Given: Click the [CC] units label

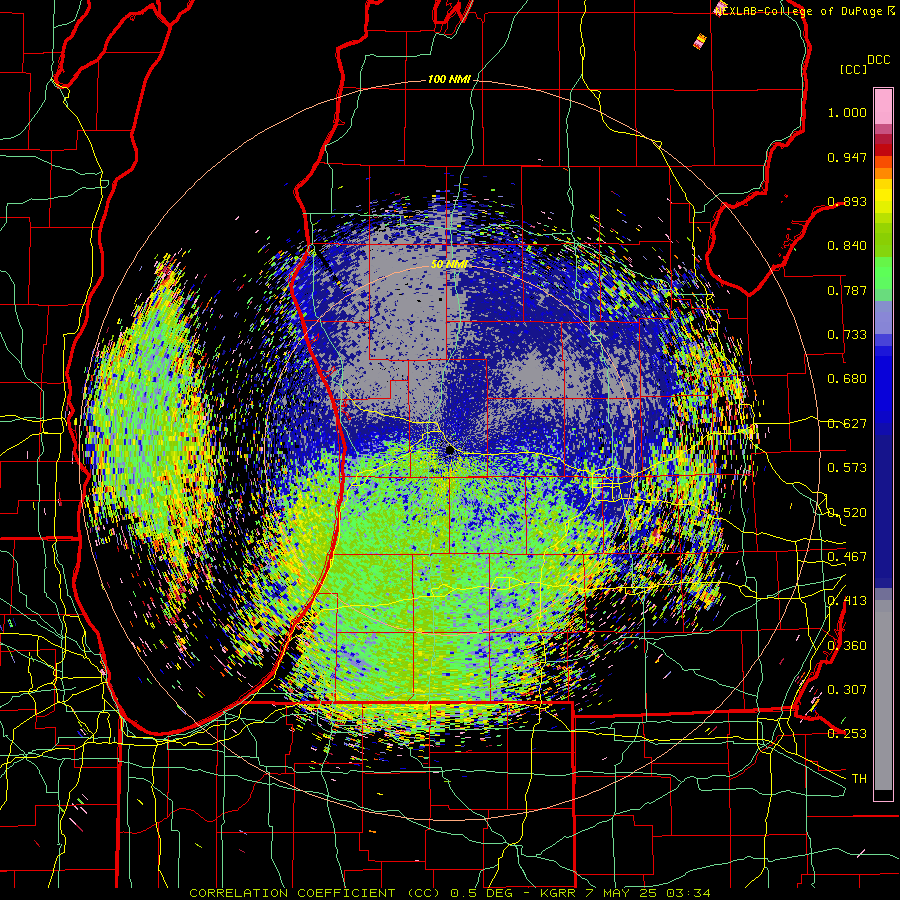Looking at the screenshot, I should tap(853, 69).
